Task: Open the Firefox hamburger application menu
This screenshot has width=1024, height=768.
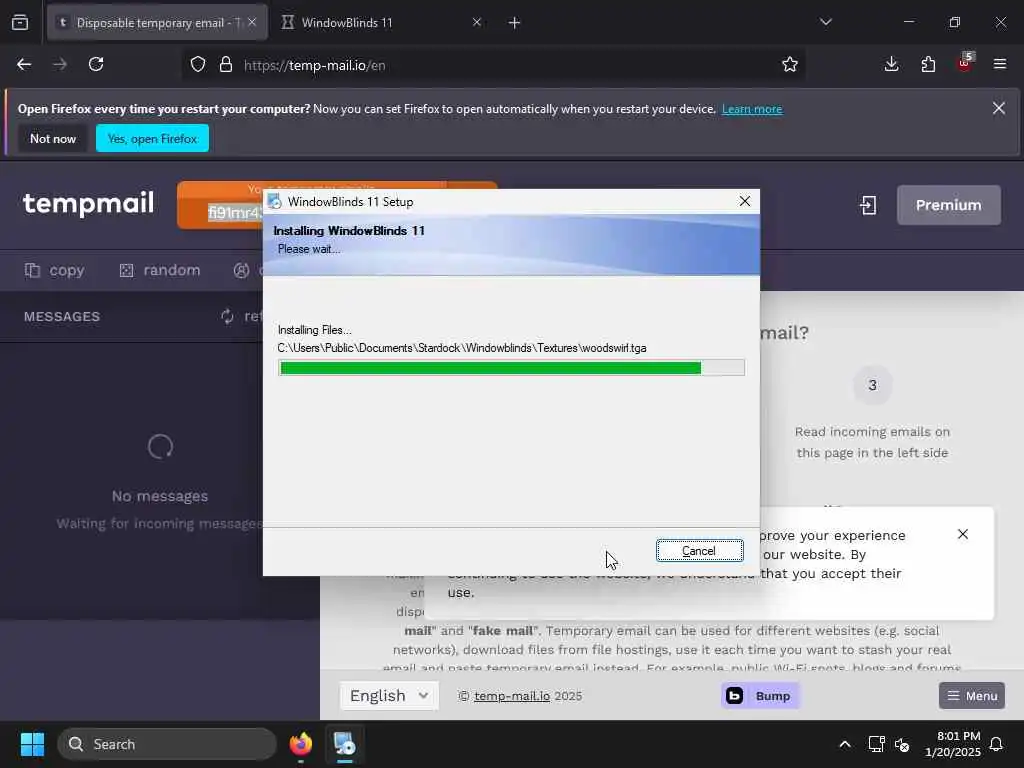Action: point(1000,65)
